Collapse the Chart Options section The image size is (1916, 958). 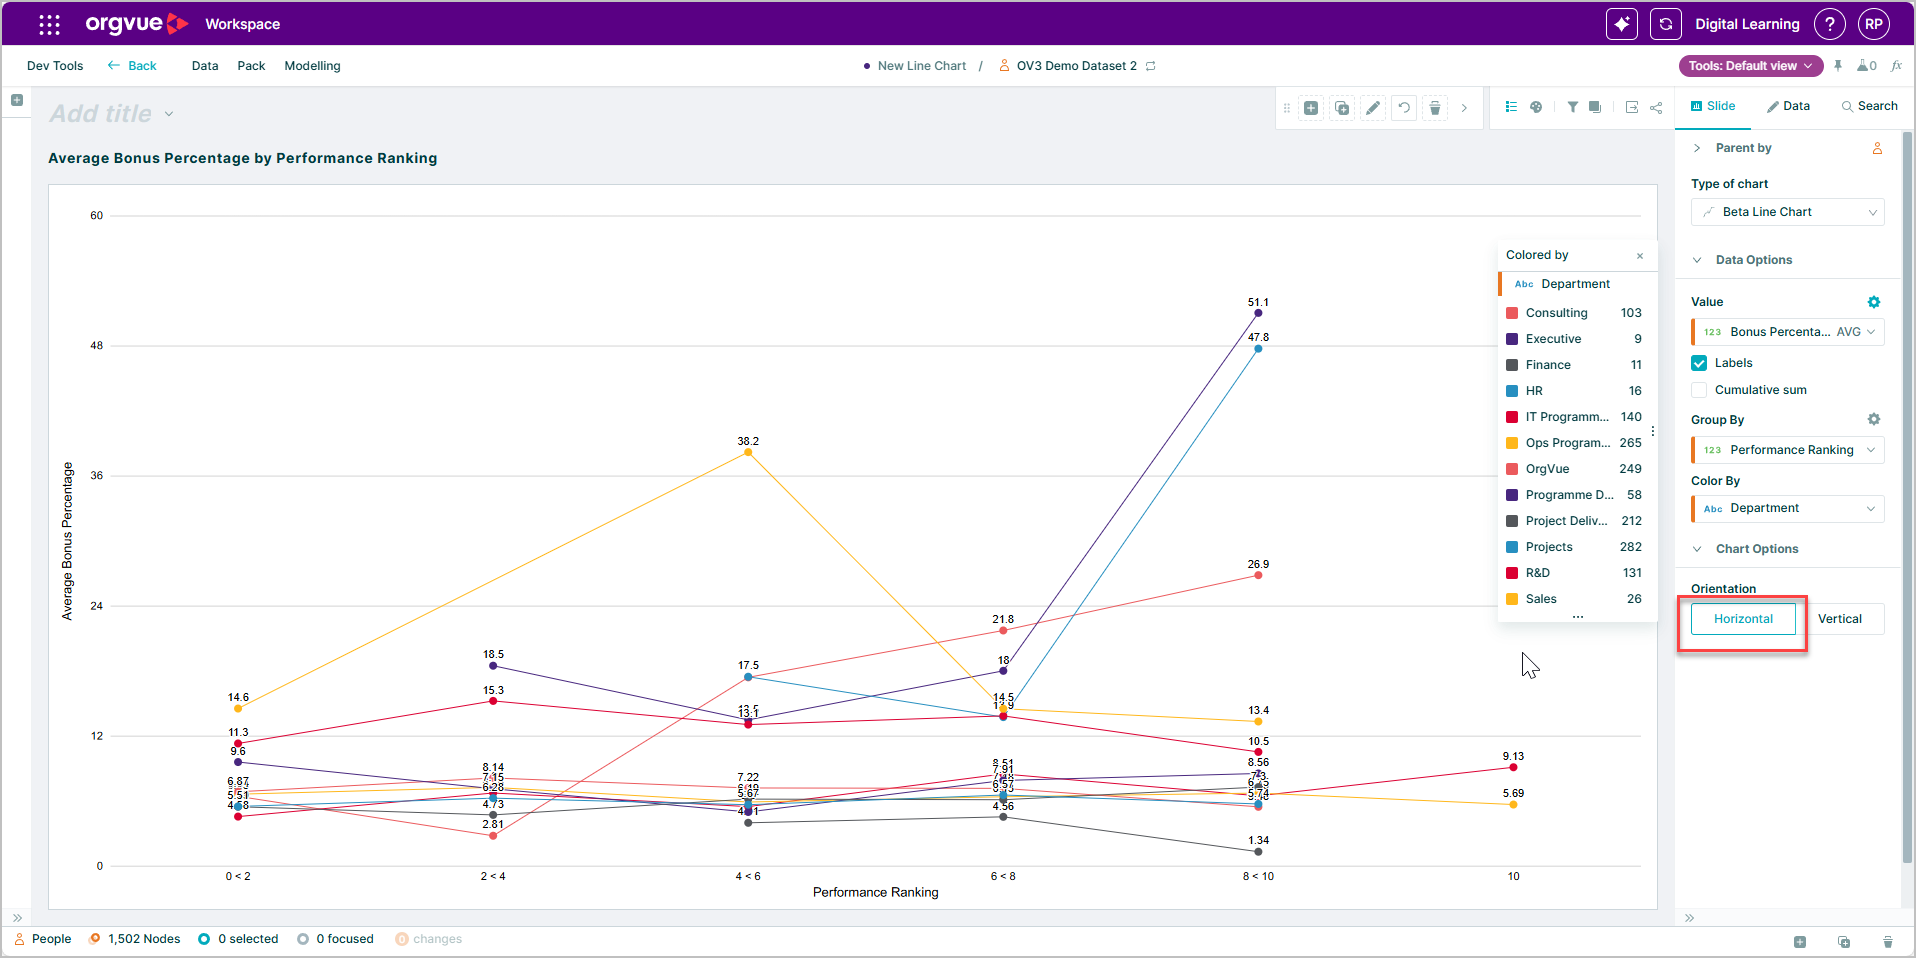(1697, 549)
